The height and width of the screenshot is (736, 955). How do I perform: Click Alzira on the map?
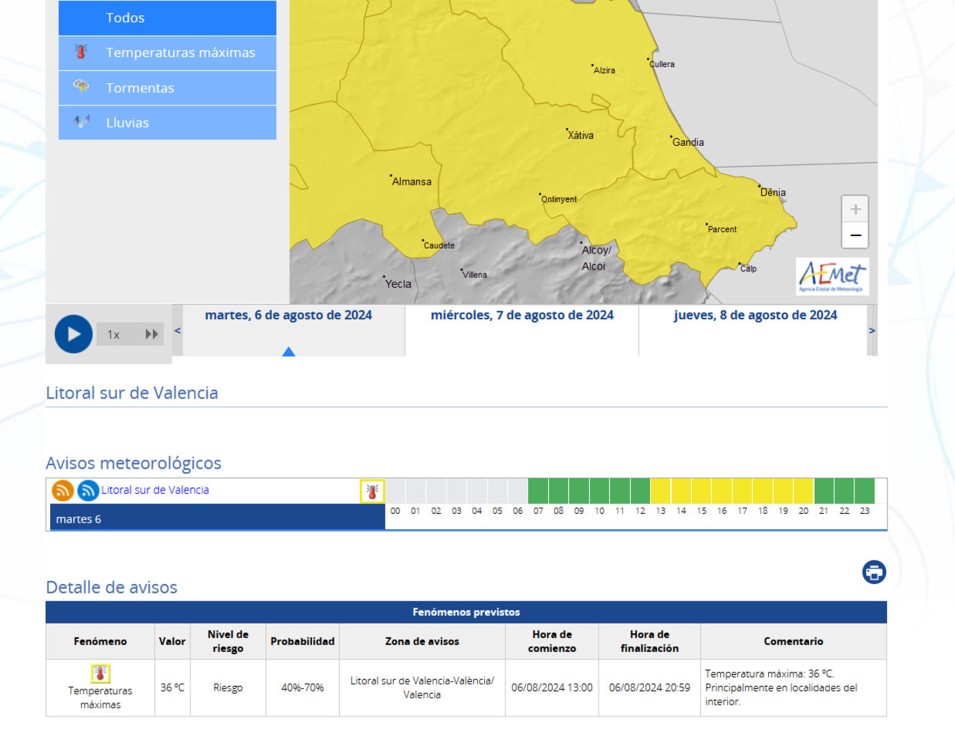point(604,70)
